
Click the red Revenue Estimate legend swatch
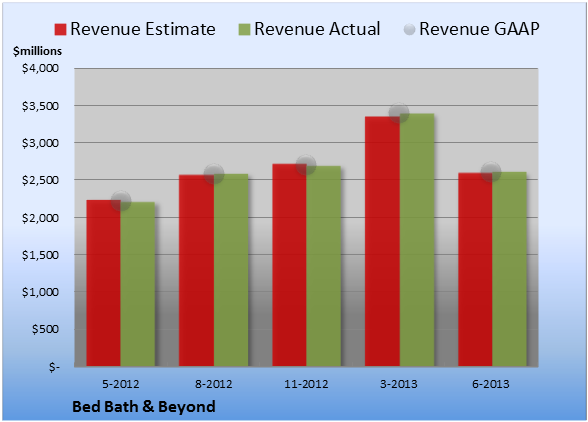click(x=60, y=30)
